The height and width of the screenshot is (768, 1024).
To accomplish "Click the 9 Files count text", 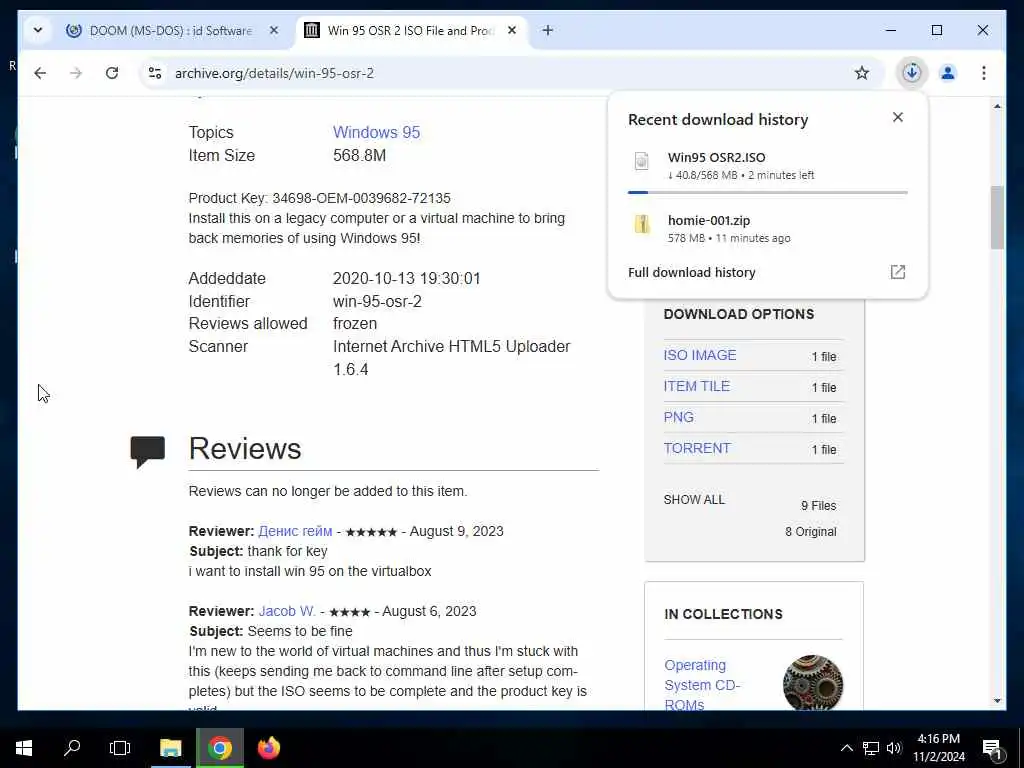I will point(818,505).
